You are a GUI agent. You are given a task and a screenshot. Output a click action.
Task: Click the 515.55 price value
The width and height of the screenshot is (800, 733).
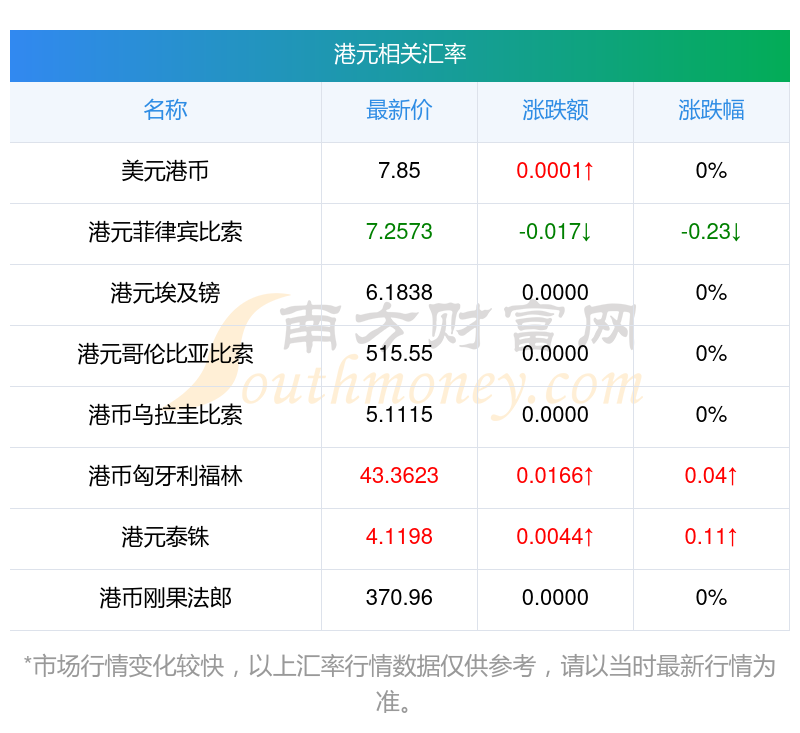point(399,354)
